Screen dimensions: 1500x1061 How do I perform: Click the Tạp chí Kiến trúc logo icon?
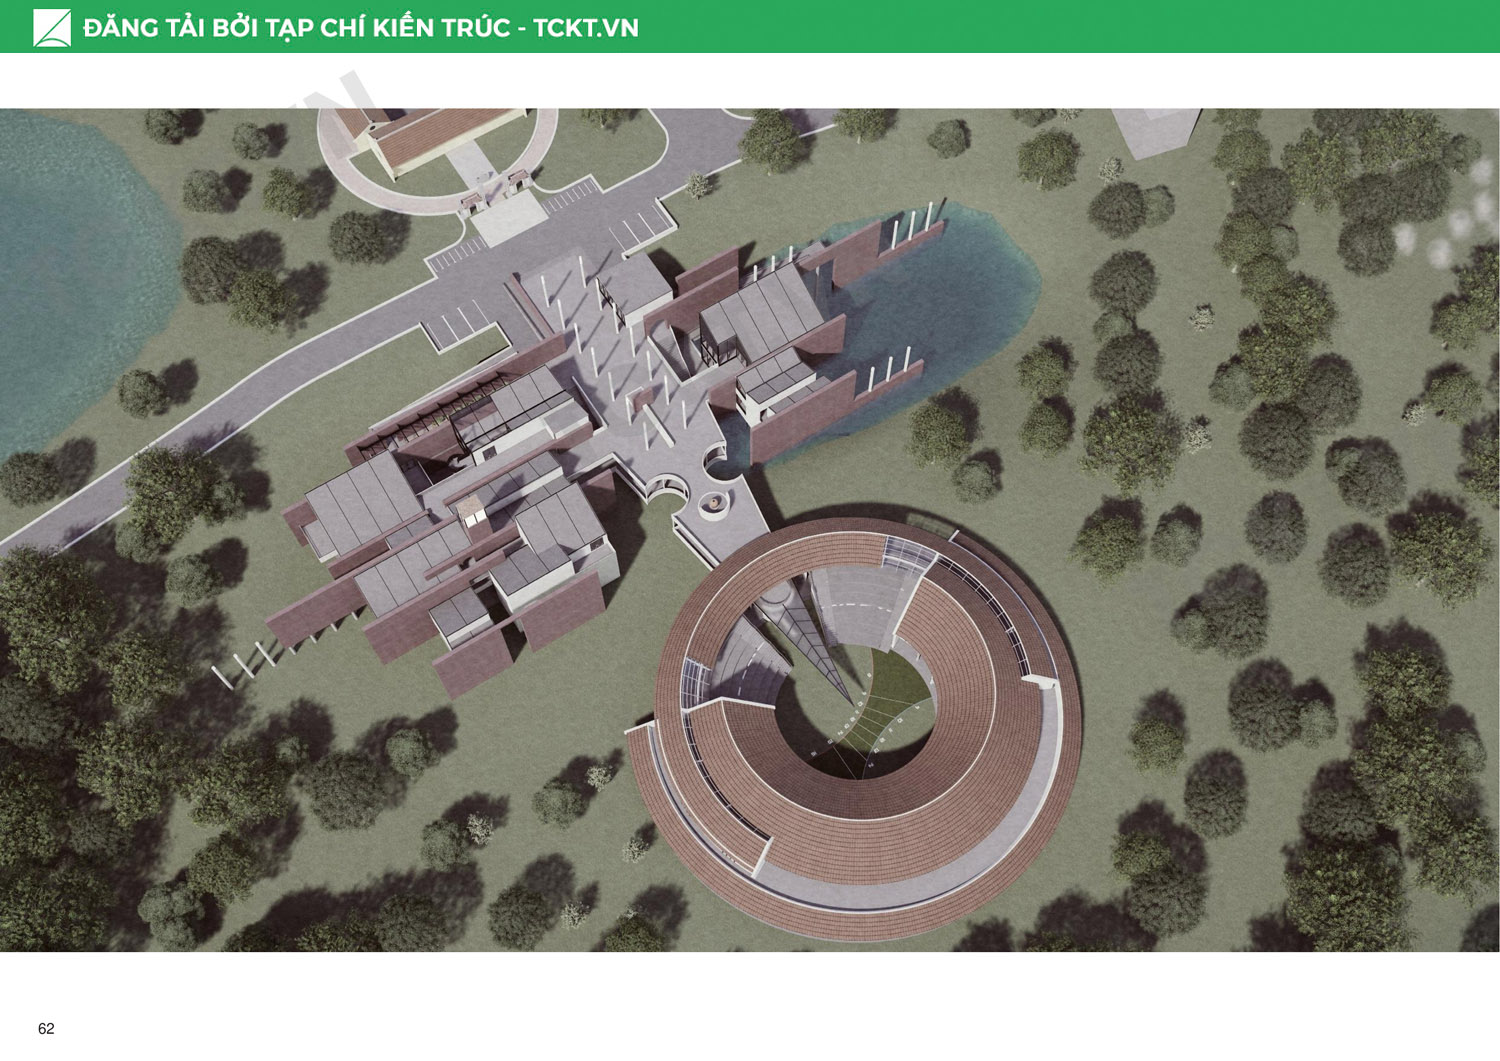pyautogui.click(x=51, y=27)
